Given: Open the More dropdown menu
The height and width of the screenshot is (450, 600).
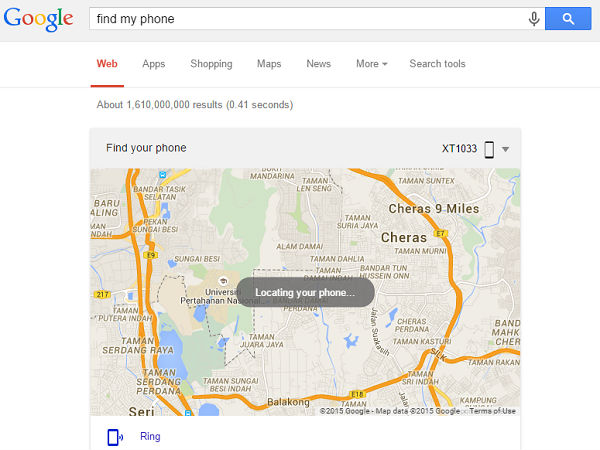Looking at the screenshot, I should (372, 64).
